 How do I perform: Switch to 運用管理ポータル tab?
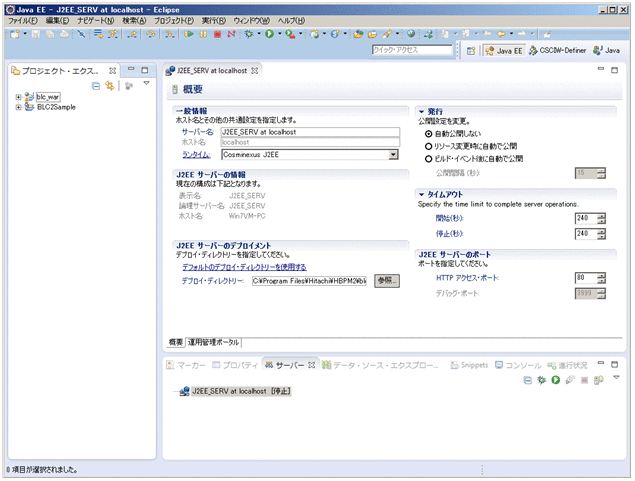215,341
